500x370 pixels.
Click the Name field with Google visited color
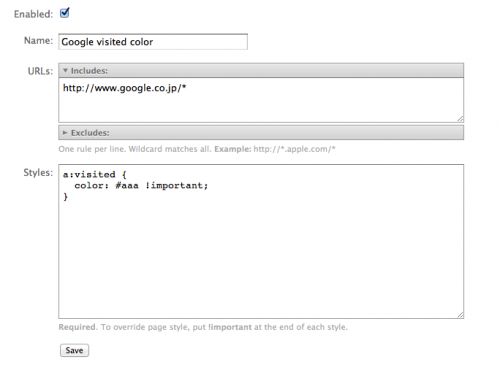click(x=153, y=42)
